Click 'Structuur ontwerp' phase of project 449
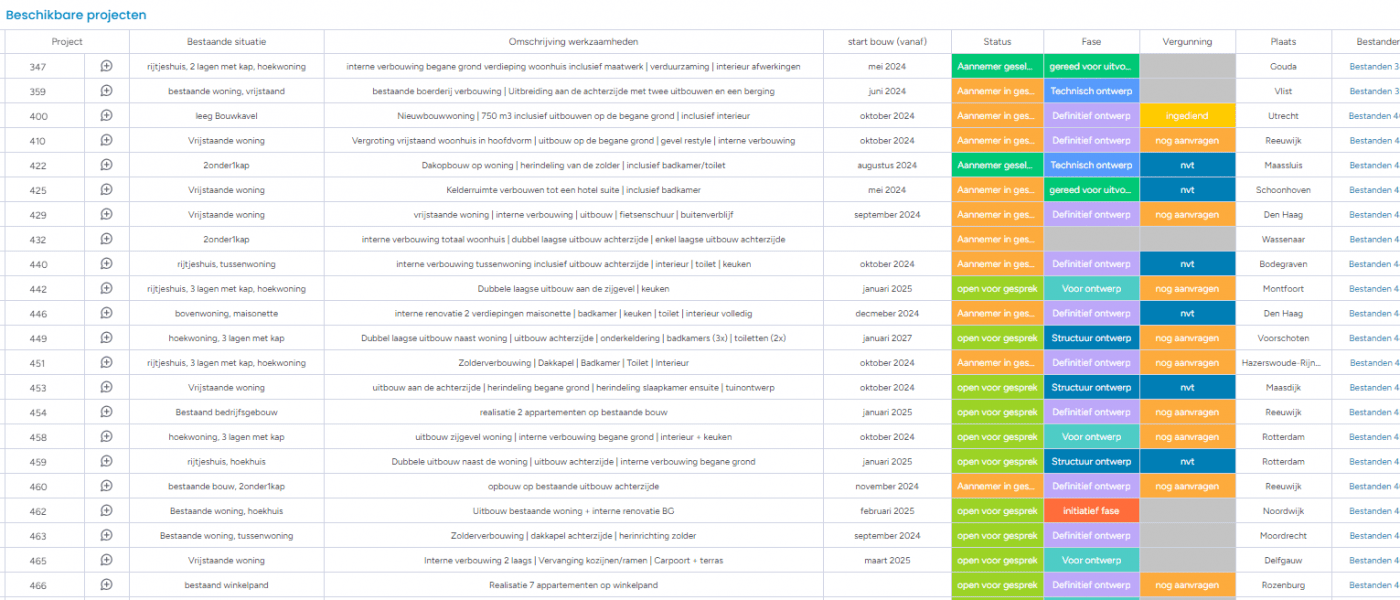The height and width of the screenshot is (600, 1400). (x=1091, y=338)
